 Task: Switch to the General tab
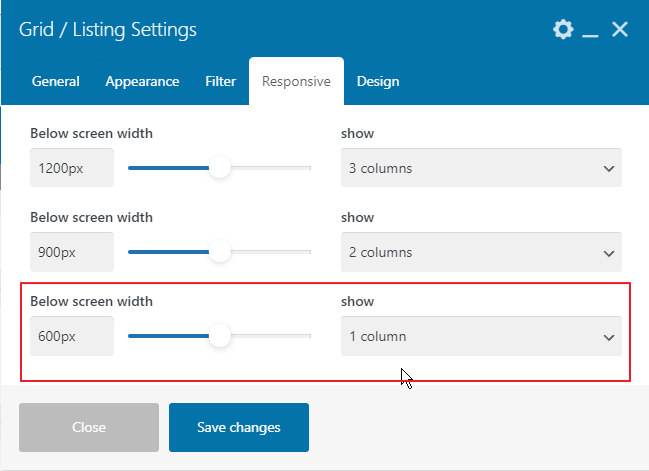[x=56, y=82]
